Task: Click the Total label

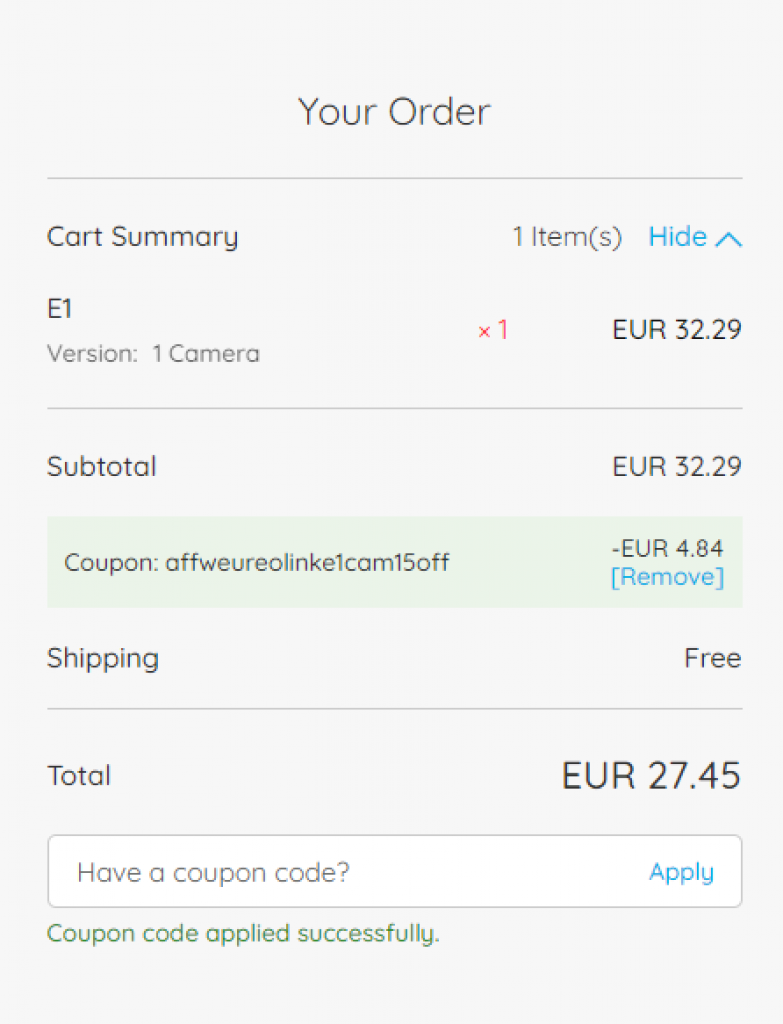Action: [79, 776]
